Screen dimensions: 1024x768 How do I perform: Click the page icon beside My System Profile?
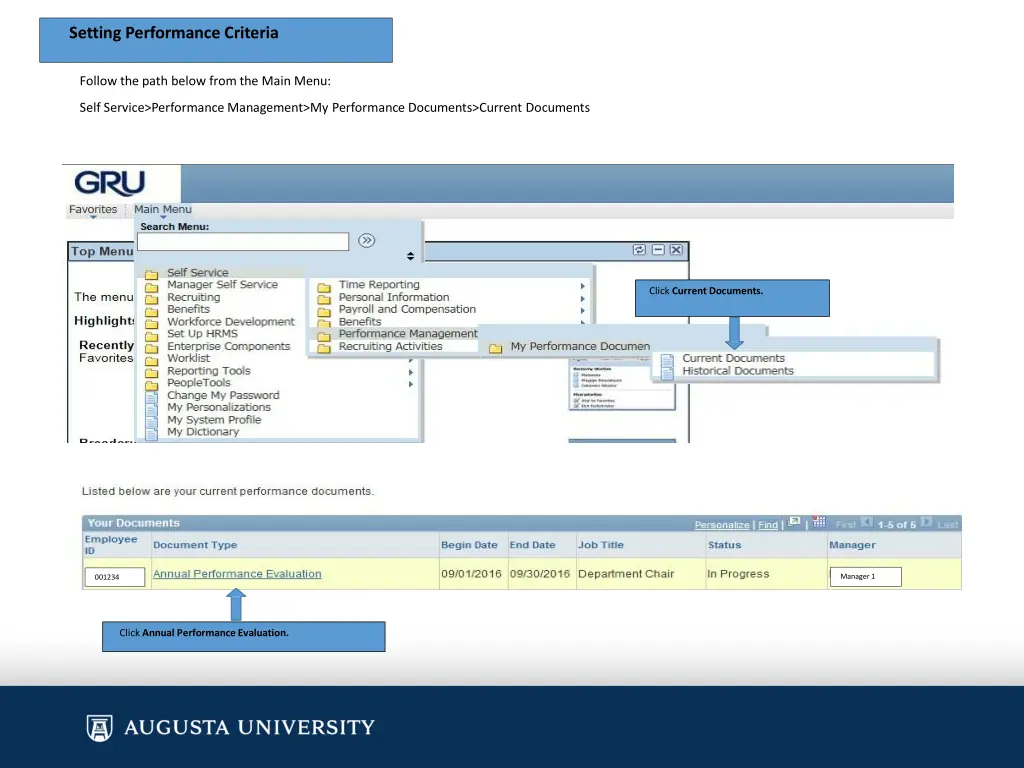click(152, 422)
